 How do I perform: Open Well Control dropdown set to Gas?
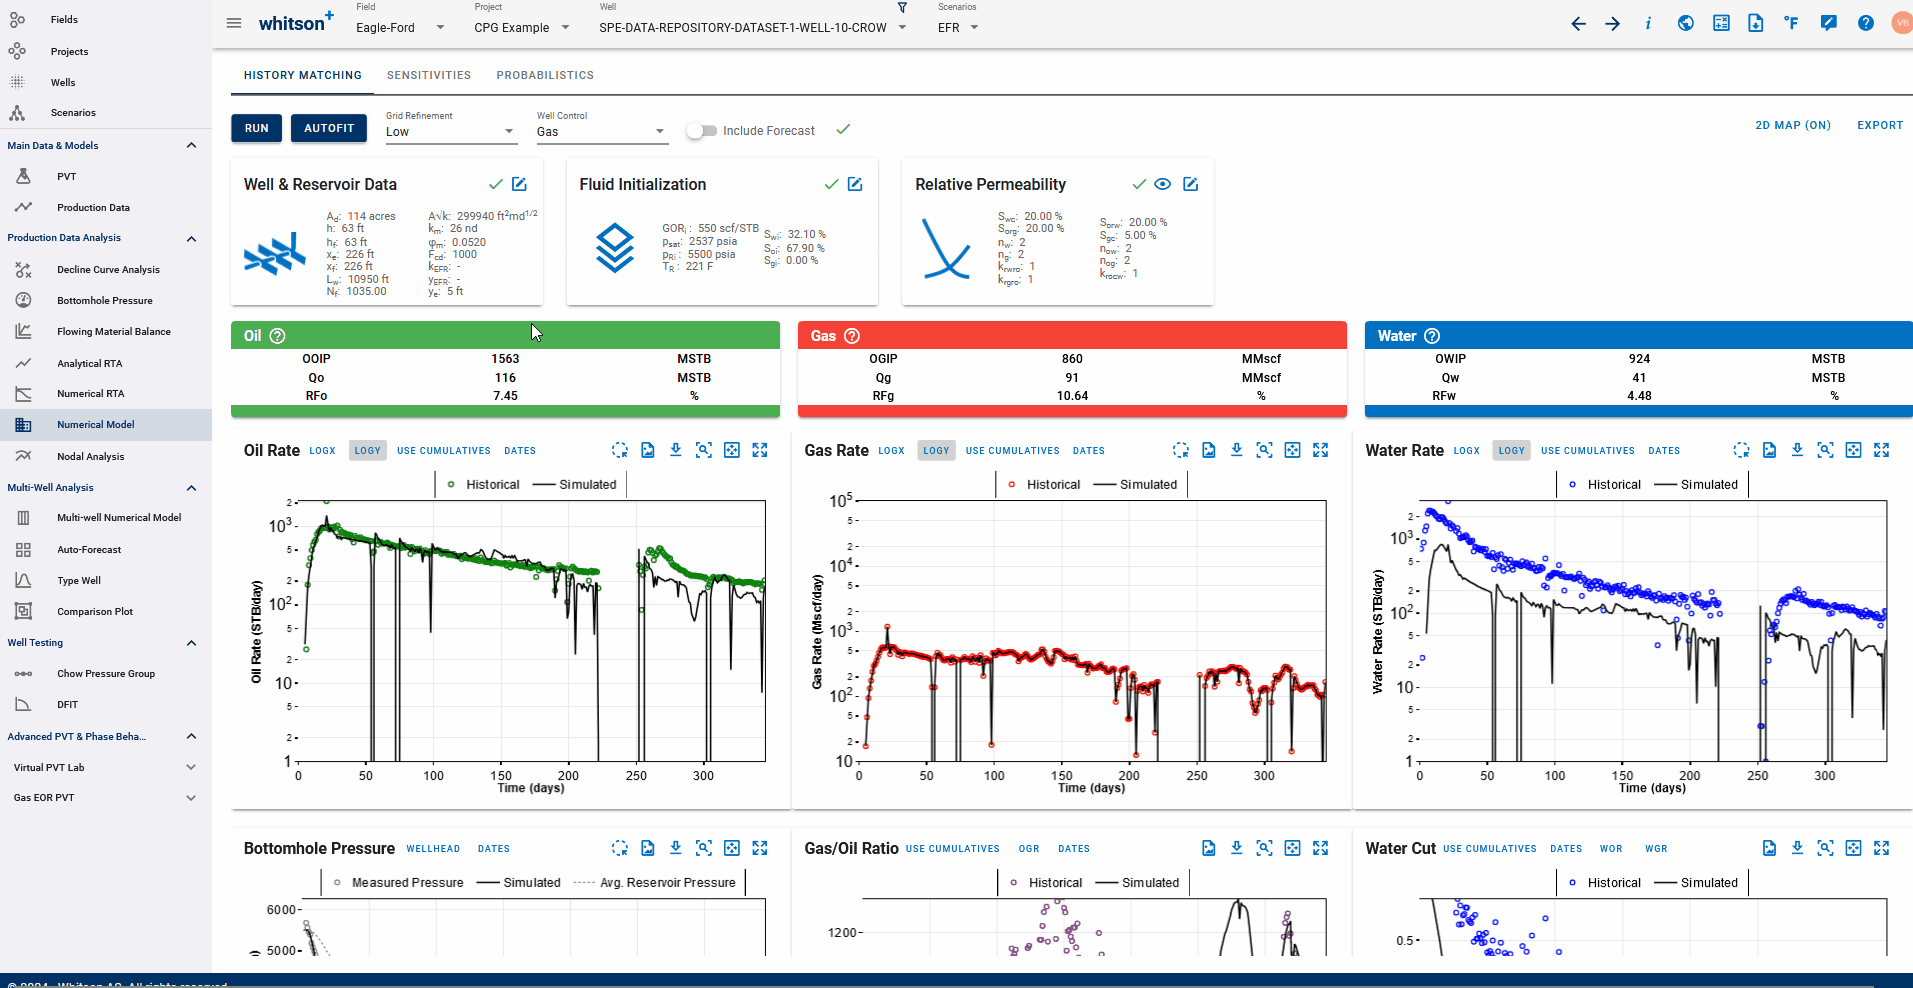click(x=601, y=132)
